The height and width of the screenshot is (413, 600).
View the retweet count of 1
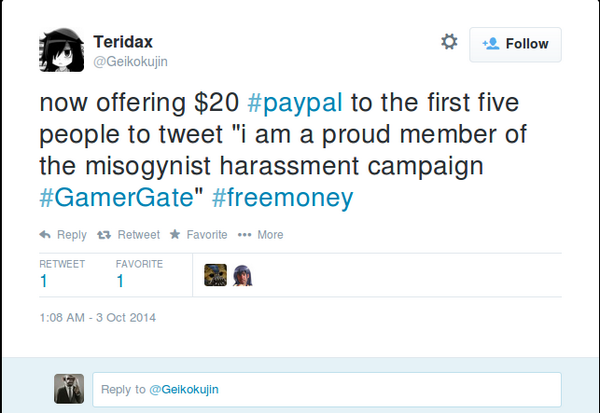point(44,282)
